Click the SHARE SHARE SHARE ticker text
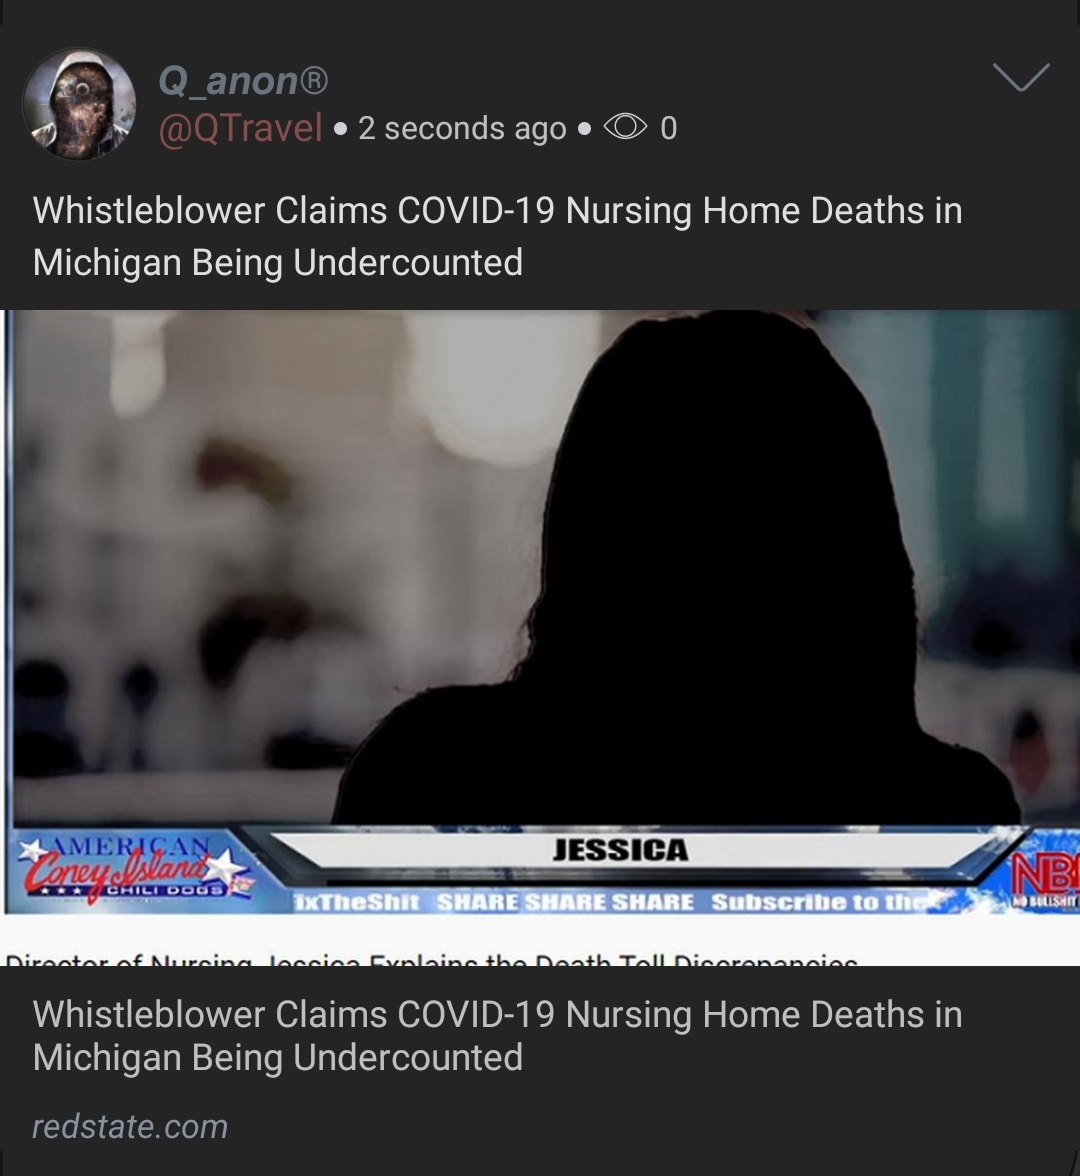The height and width of the screenshot is (1176, 1080). (565, 902)
